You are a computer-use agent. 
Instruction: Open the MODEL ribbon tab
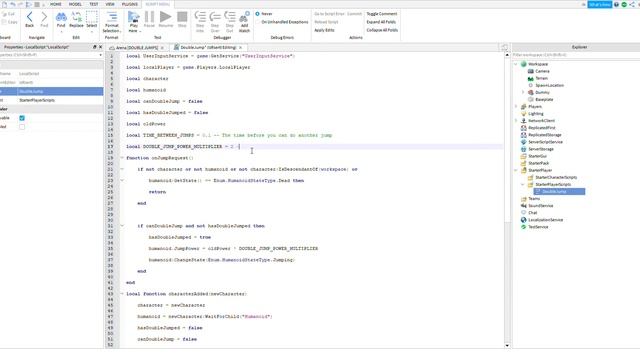[x=75, y=4]
